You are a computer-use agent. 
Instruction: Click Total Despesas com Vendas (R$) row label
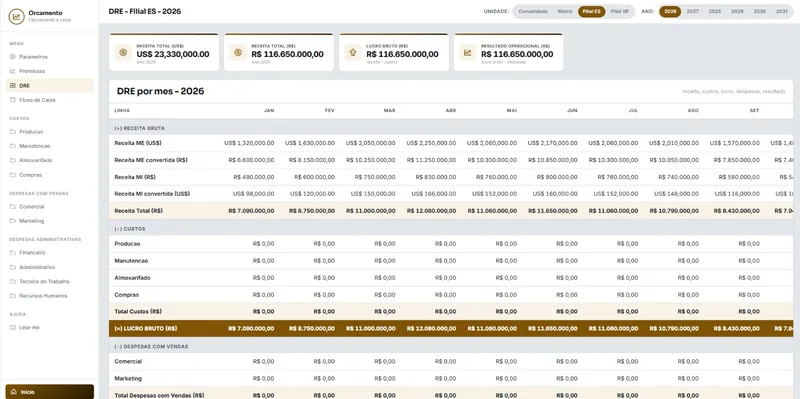click(x=160, y=395)
